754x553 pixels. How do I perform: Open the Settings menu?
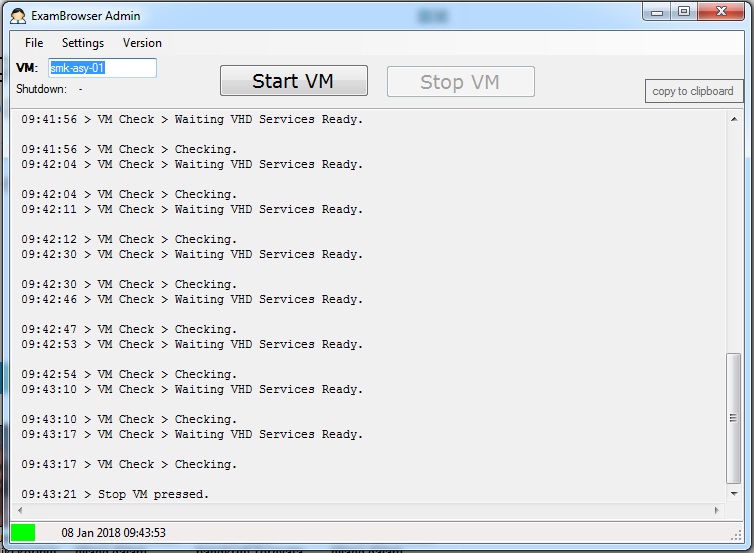[83, 43]
